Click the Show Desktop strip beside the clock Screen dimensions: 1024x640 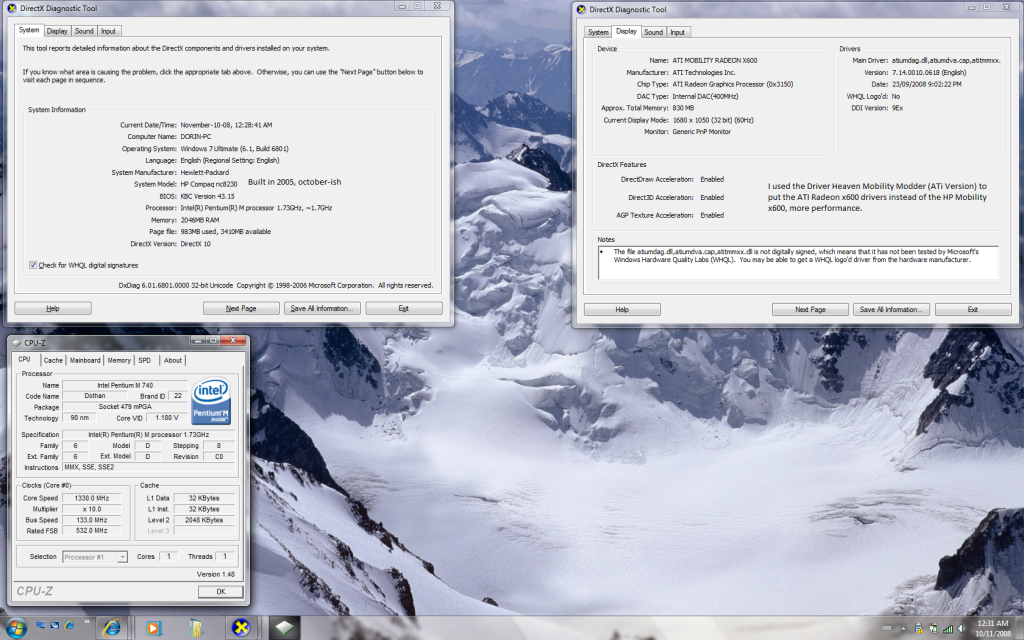[x=1019, y=628]
